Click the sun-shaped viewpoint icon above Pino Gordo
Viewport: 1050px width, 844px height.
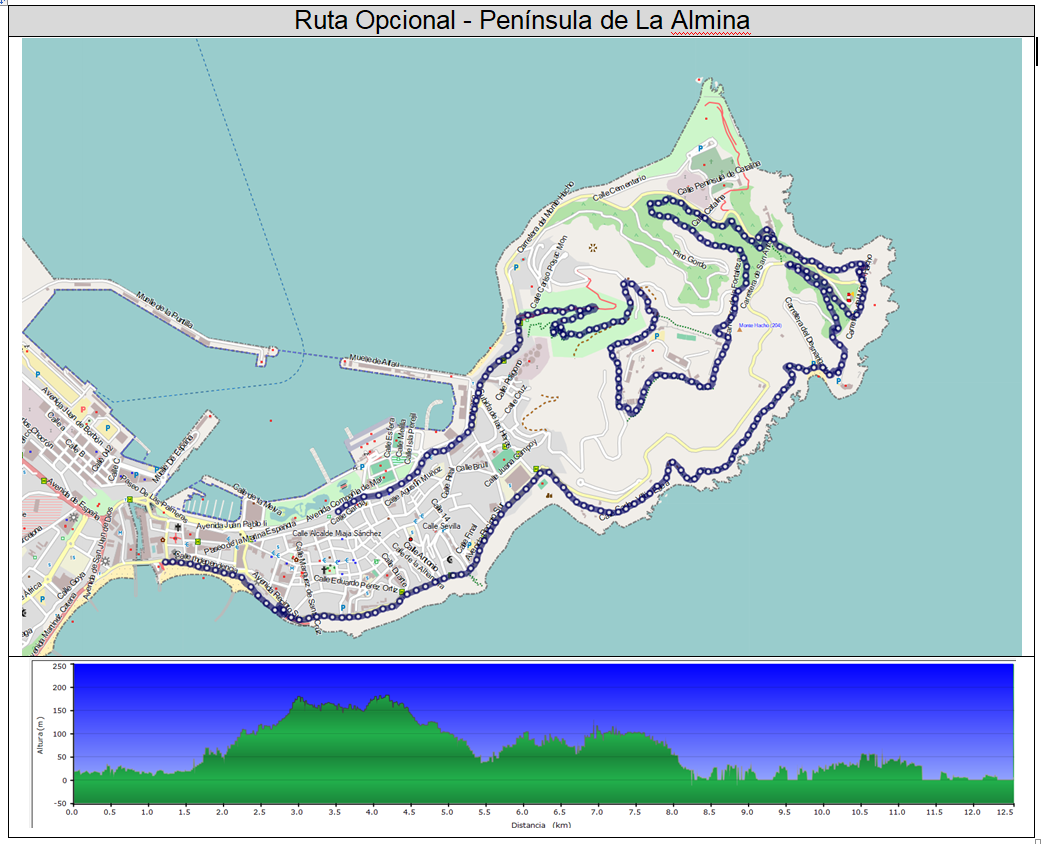[x=592, y=246]
